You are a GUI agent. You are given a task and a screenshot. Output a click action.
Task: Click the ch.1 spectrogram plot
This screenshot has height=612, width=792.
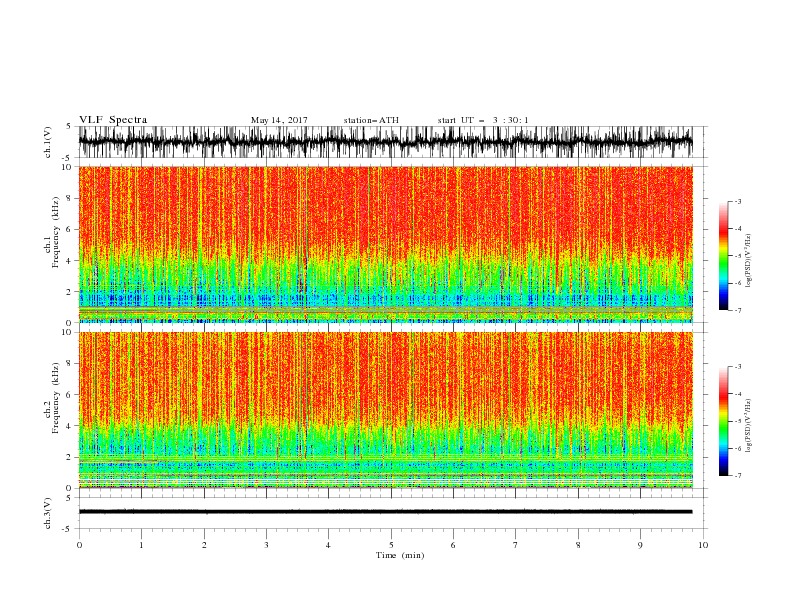tap(385, 244)
